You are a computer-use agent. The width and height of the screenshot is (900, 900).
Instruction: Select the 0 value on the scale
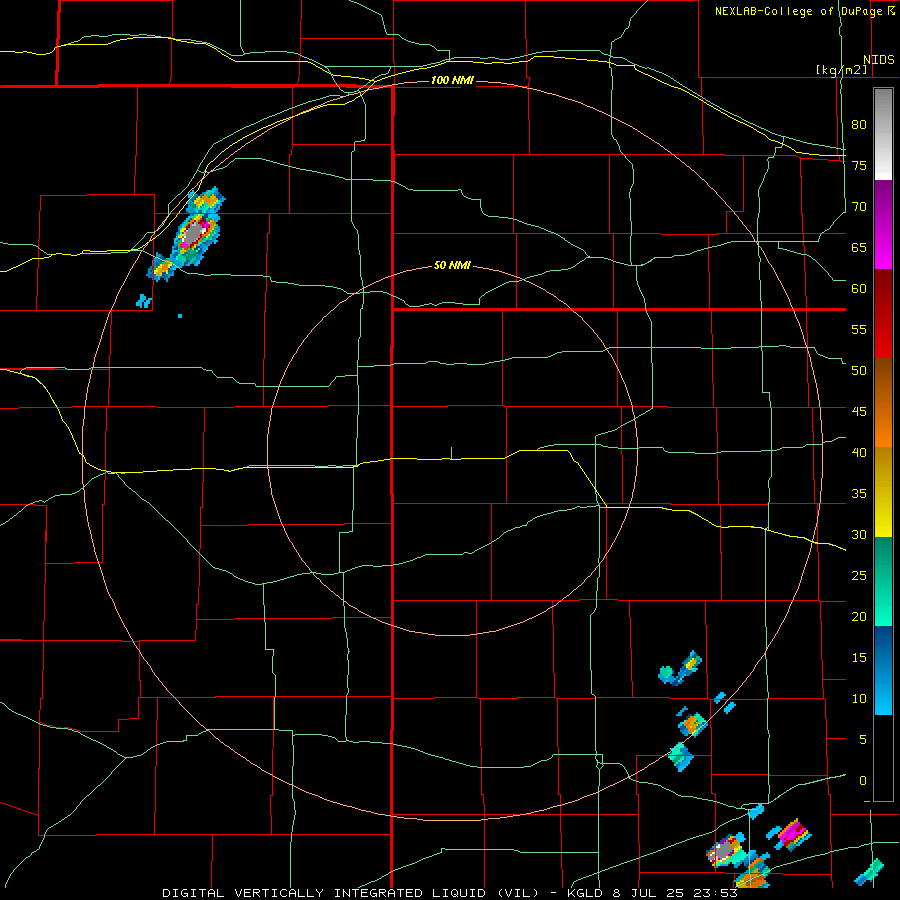863,781
